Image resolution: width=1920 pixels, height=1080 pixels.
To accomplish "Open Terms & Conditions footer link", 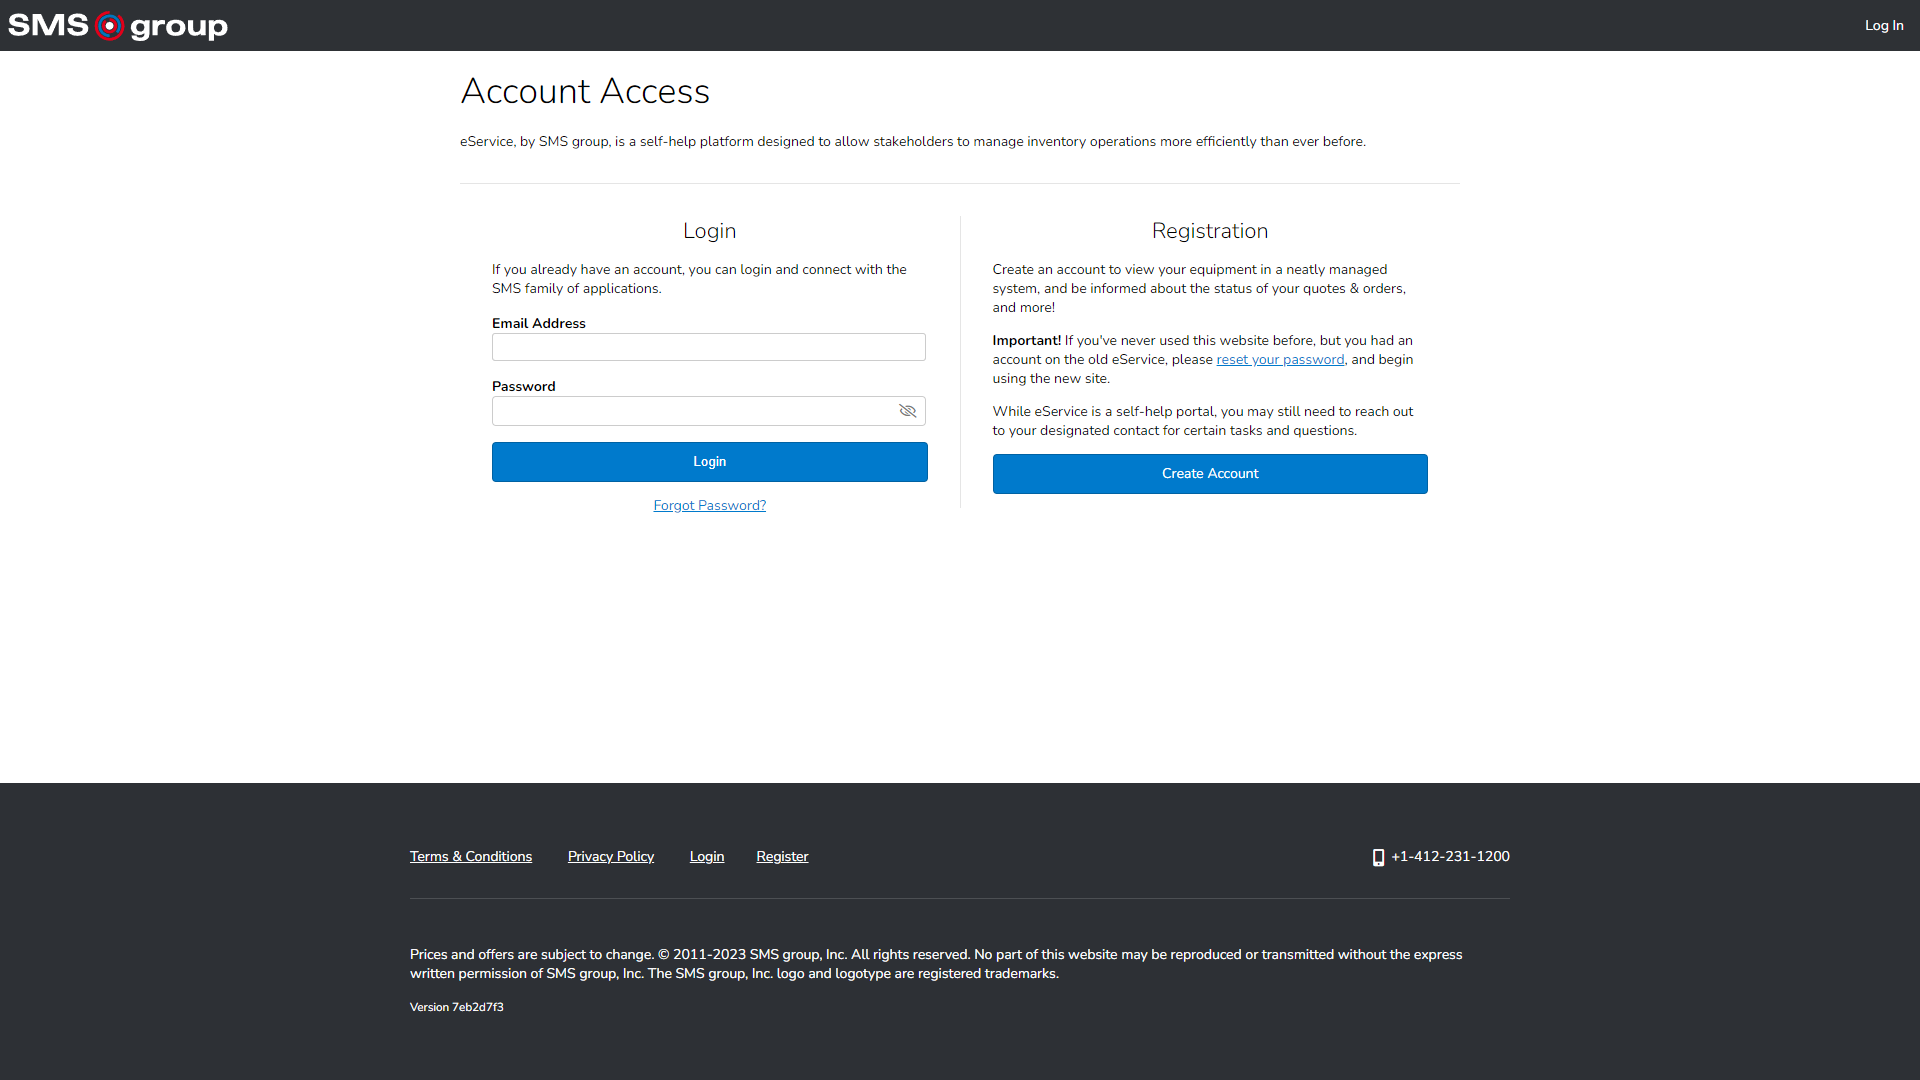I will (x=470, y=857).
